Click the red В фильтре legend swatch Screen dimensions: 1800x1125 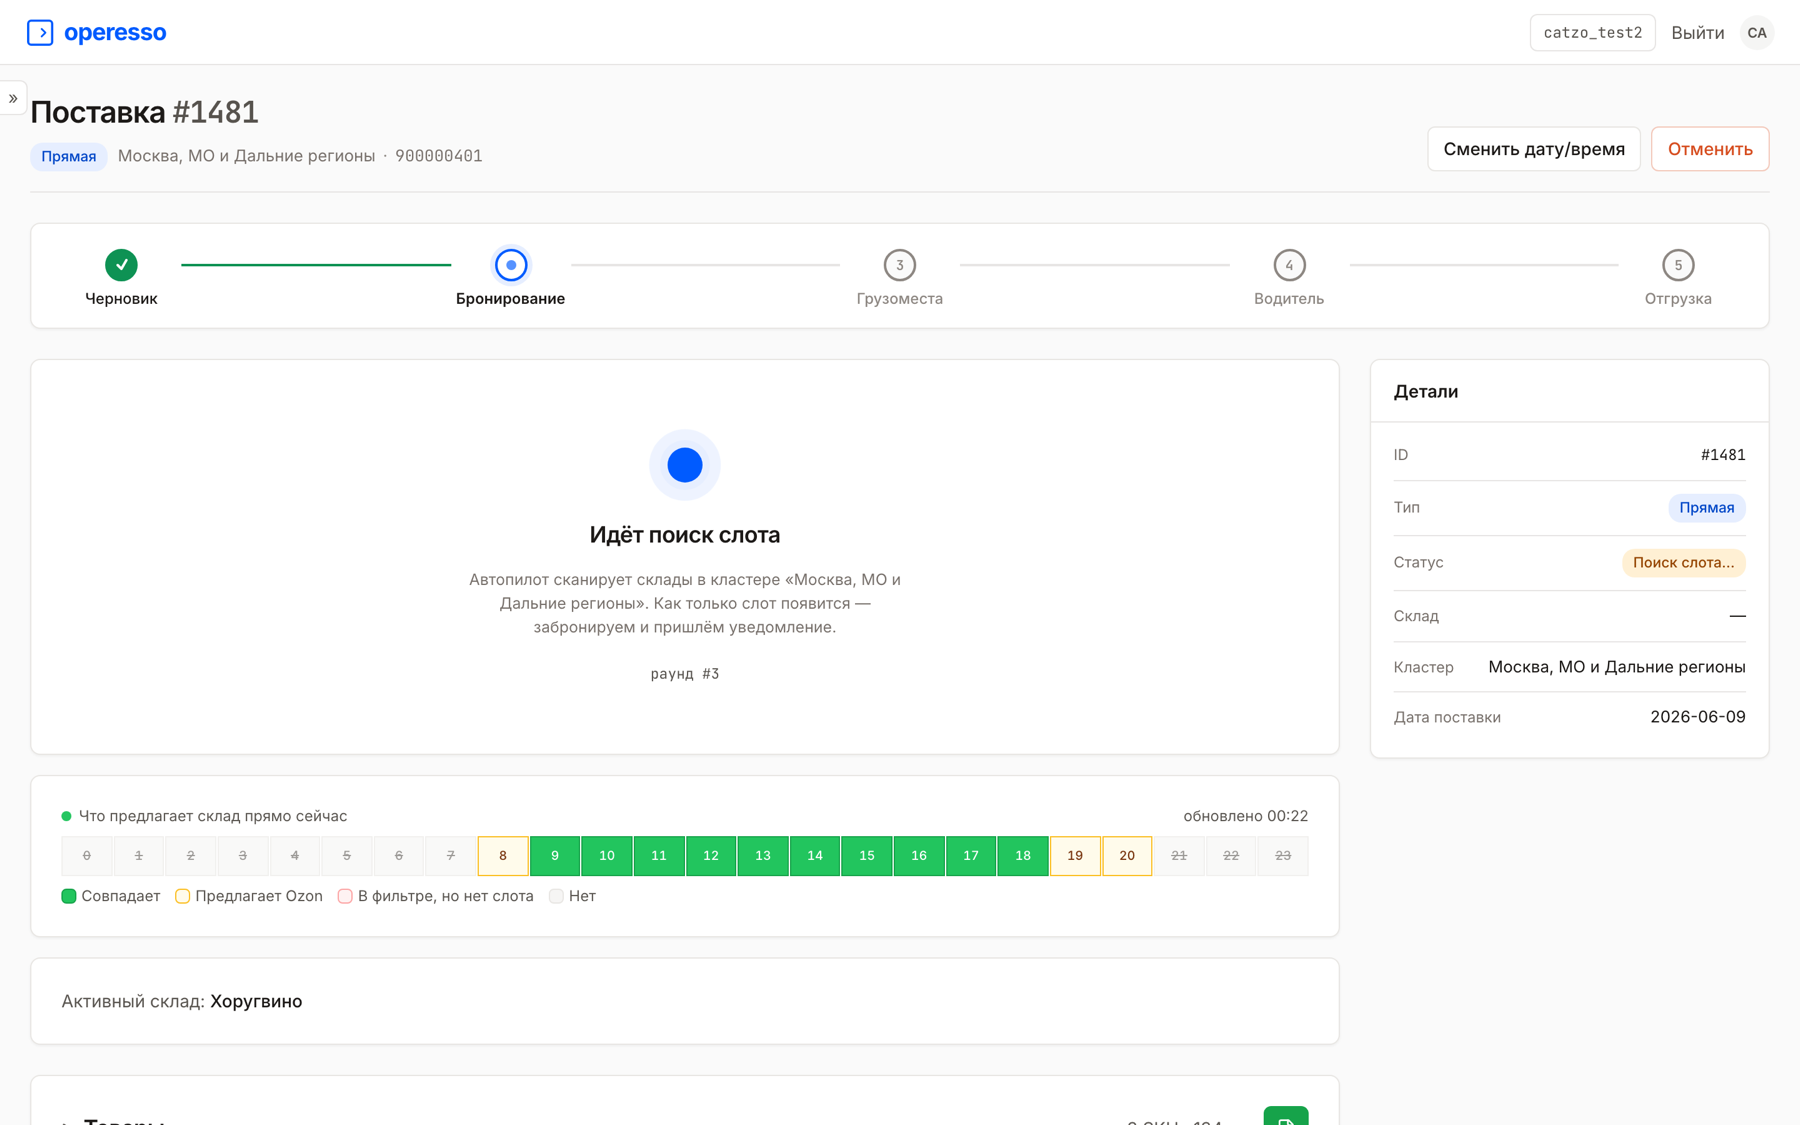345,896
